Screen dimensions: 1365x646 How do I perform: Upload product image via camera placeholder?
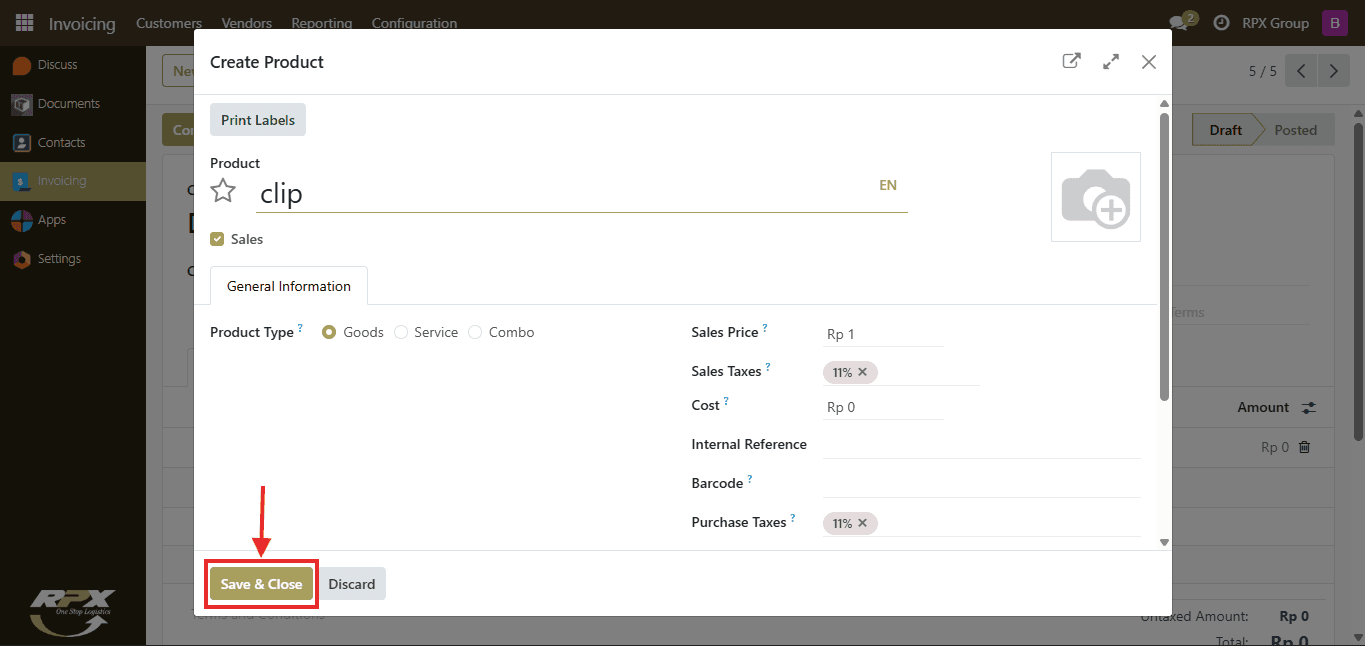[x=1096, y=197]
